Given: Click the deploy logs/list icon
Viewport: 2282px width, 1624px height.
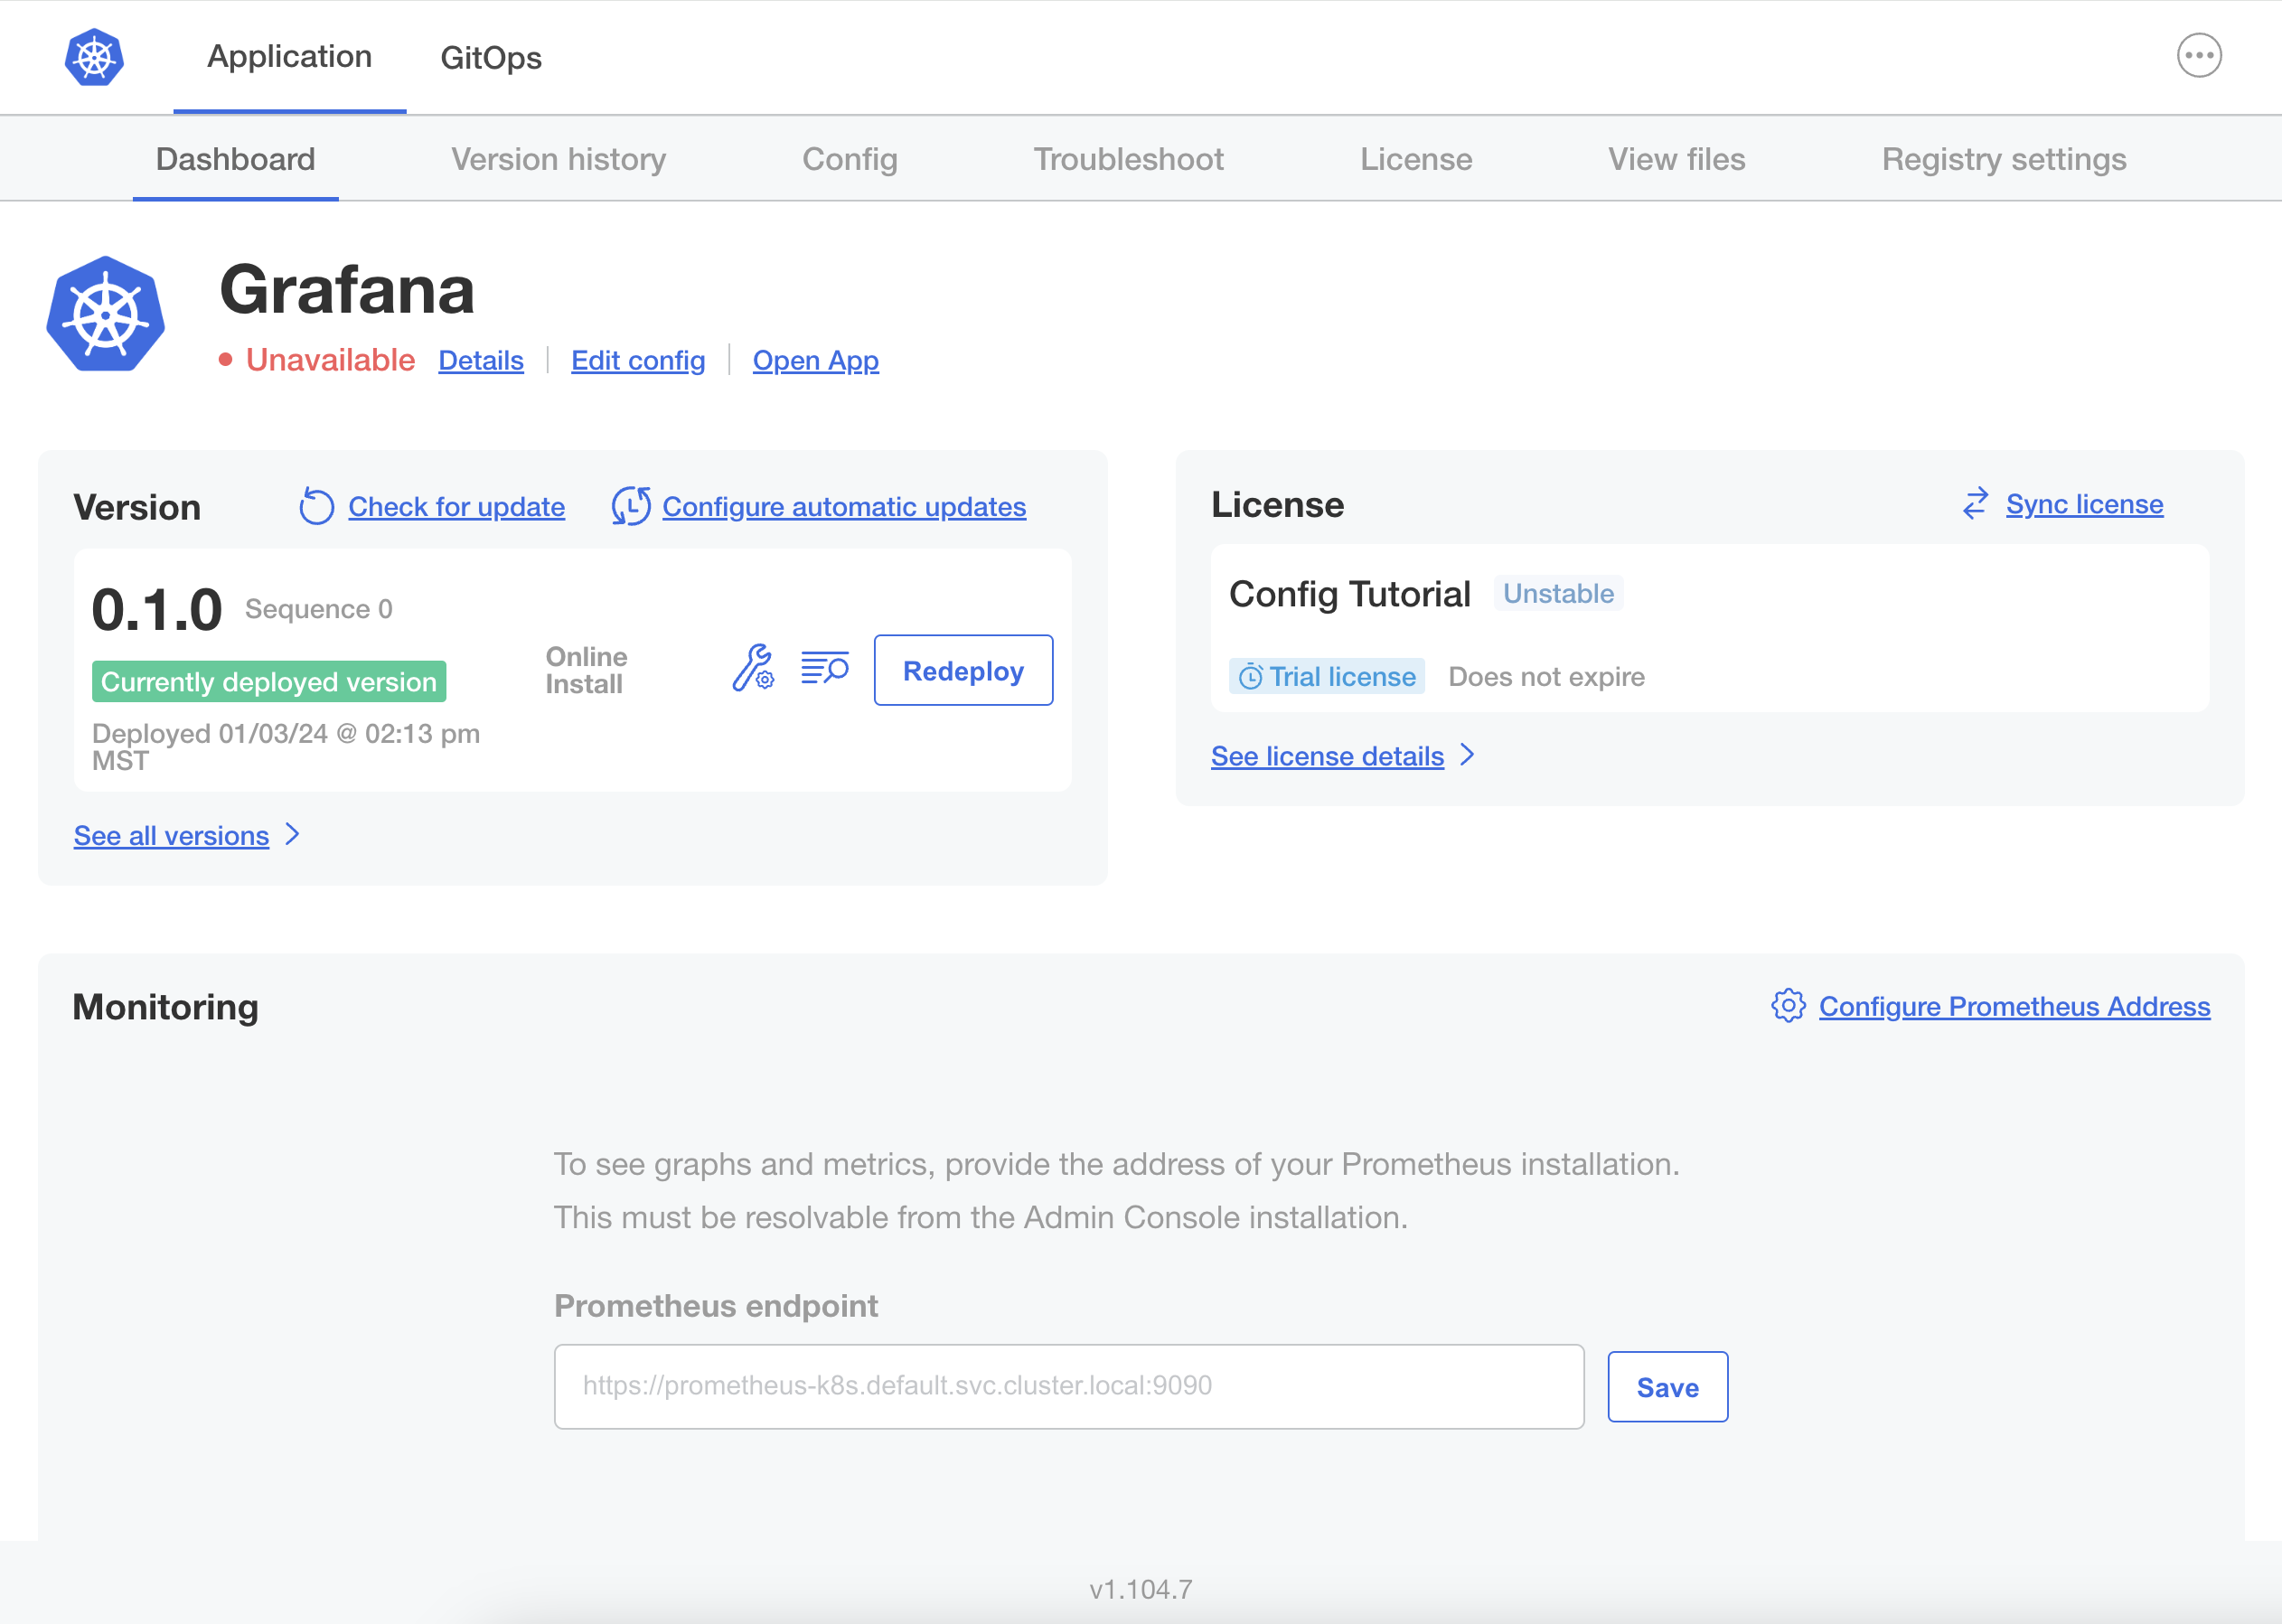Looking at the screenshot, I should 821,668.
